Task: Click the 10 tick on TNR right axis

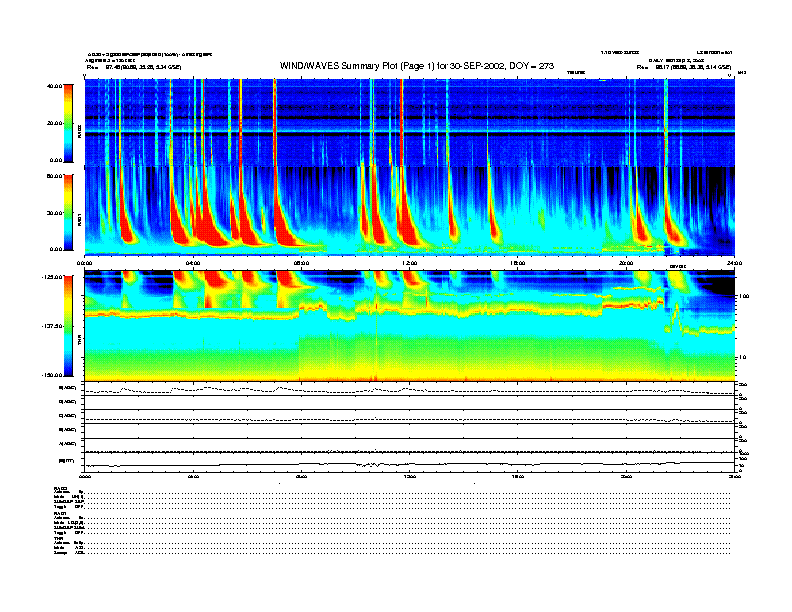Action: 742,357
